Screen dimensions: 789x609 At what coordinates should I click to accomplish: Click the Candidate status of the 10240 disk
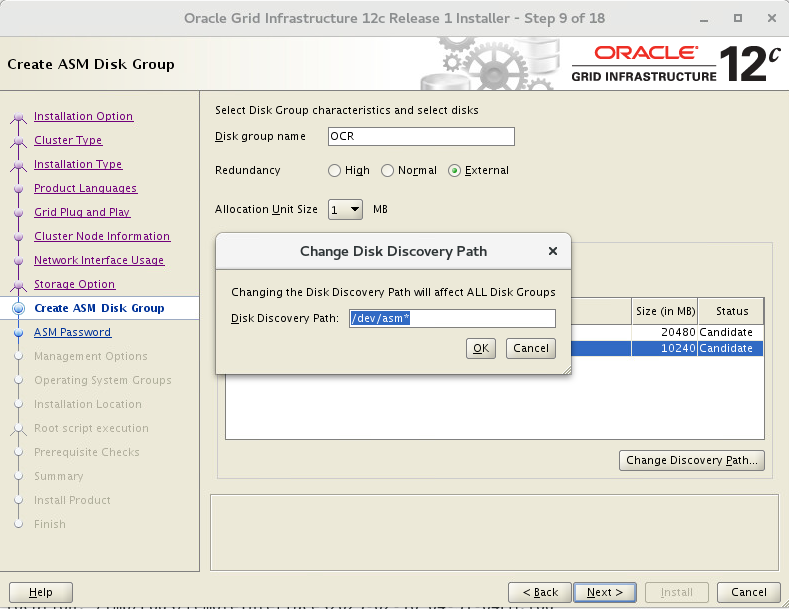click(x=726, y=348)
